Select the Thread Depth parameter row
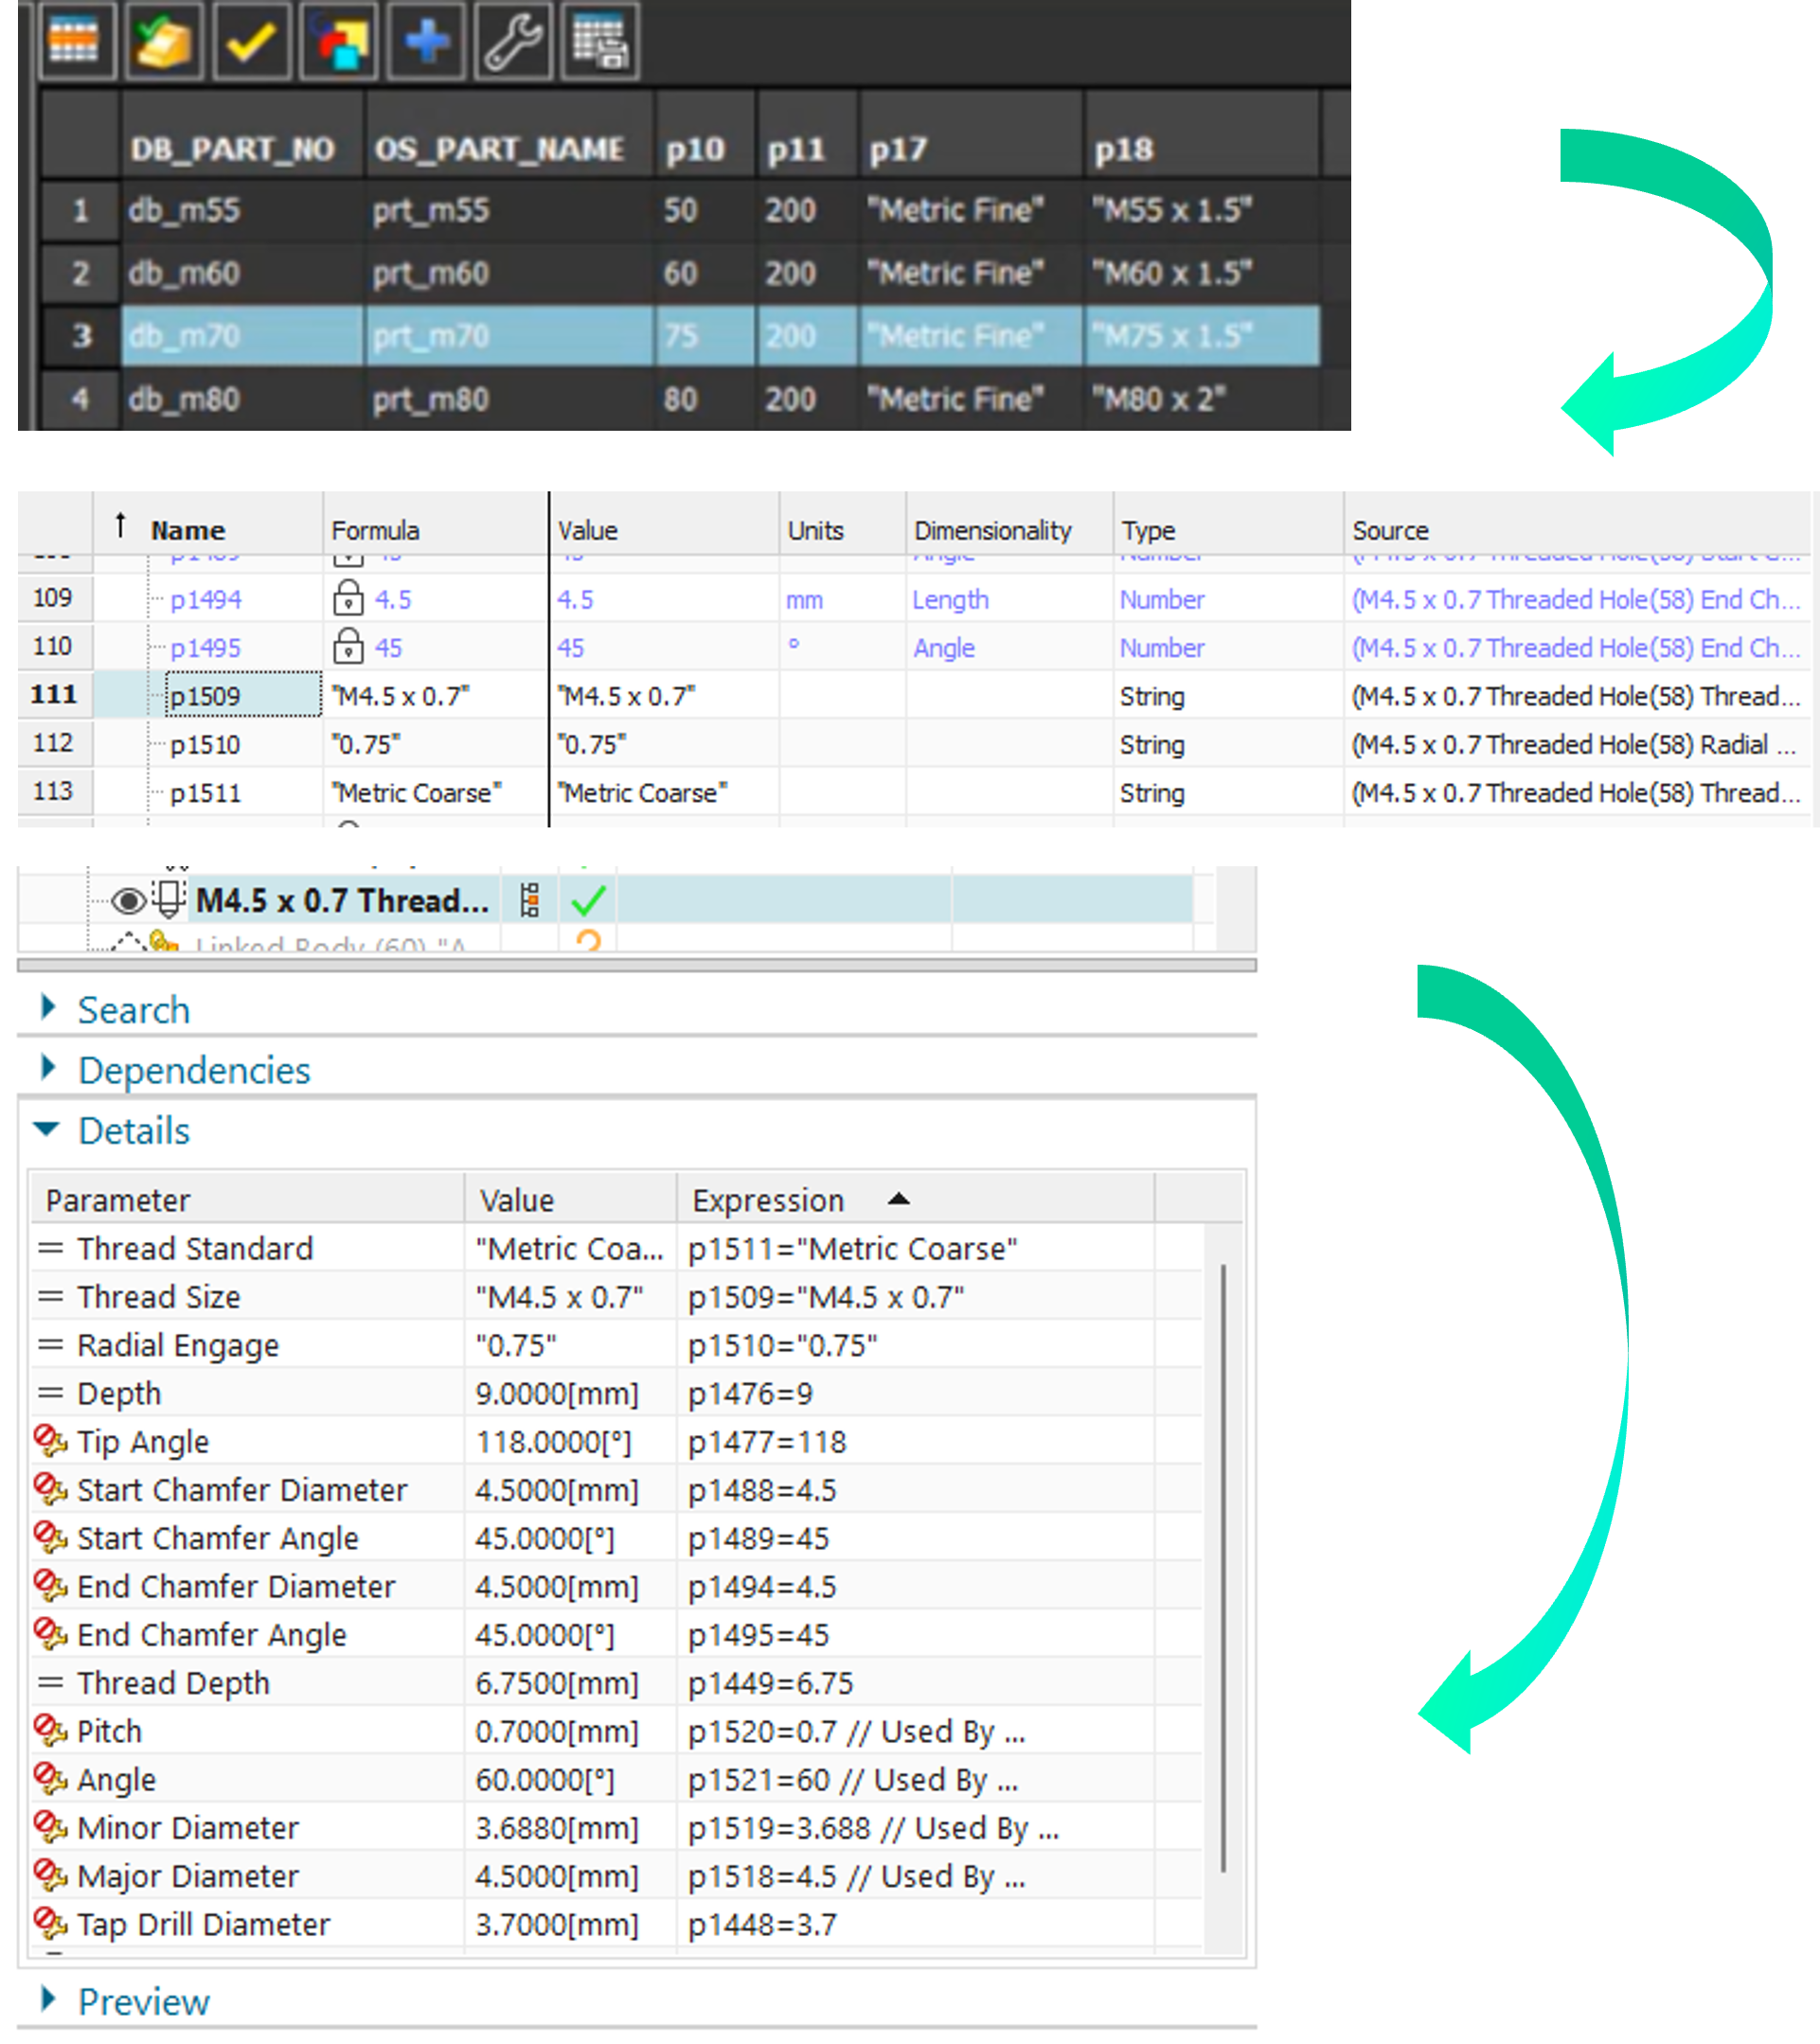1820x2044 pixels. (x=174, y=1682)
